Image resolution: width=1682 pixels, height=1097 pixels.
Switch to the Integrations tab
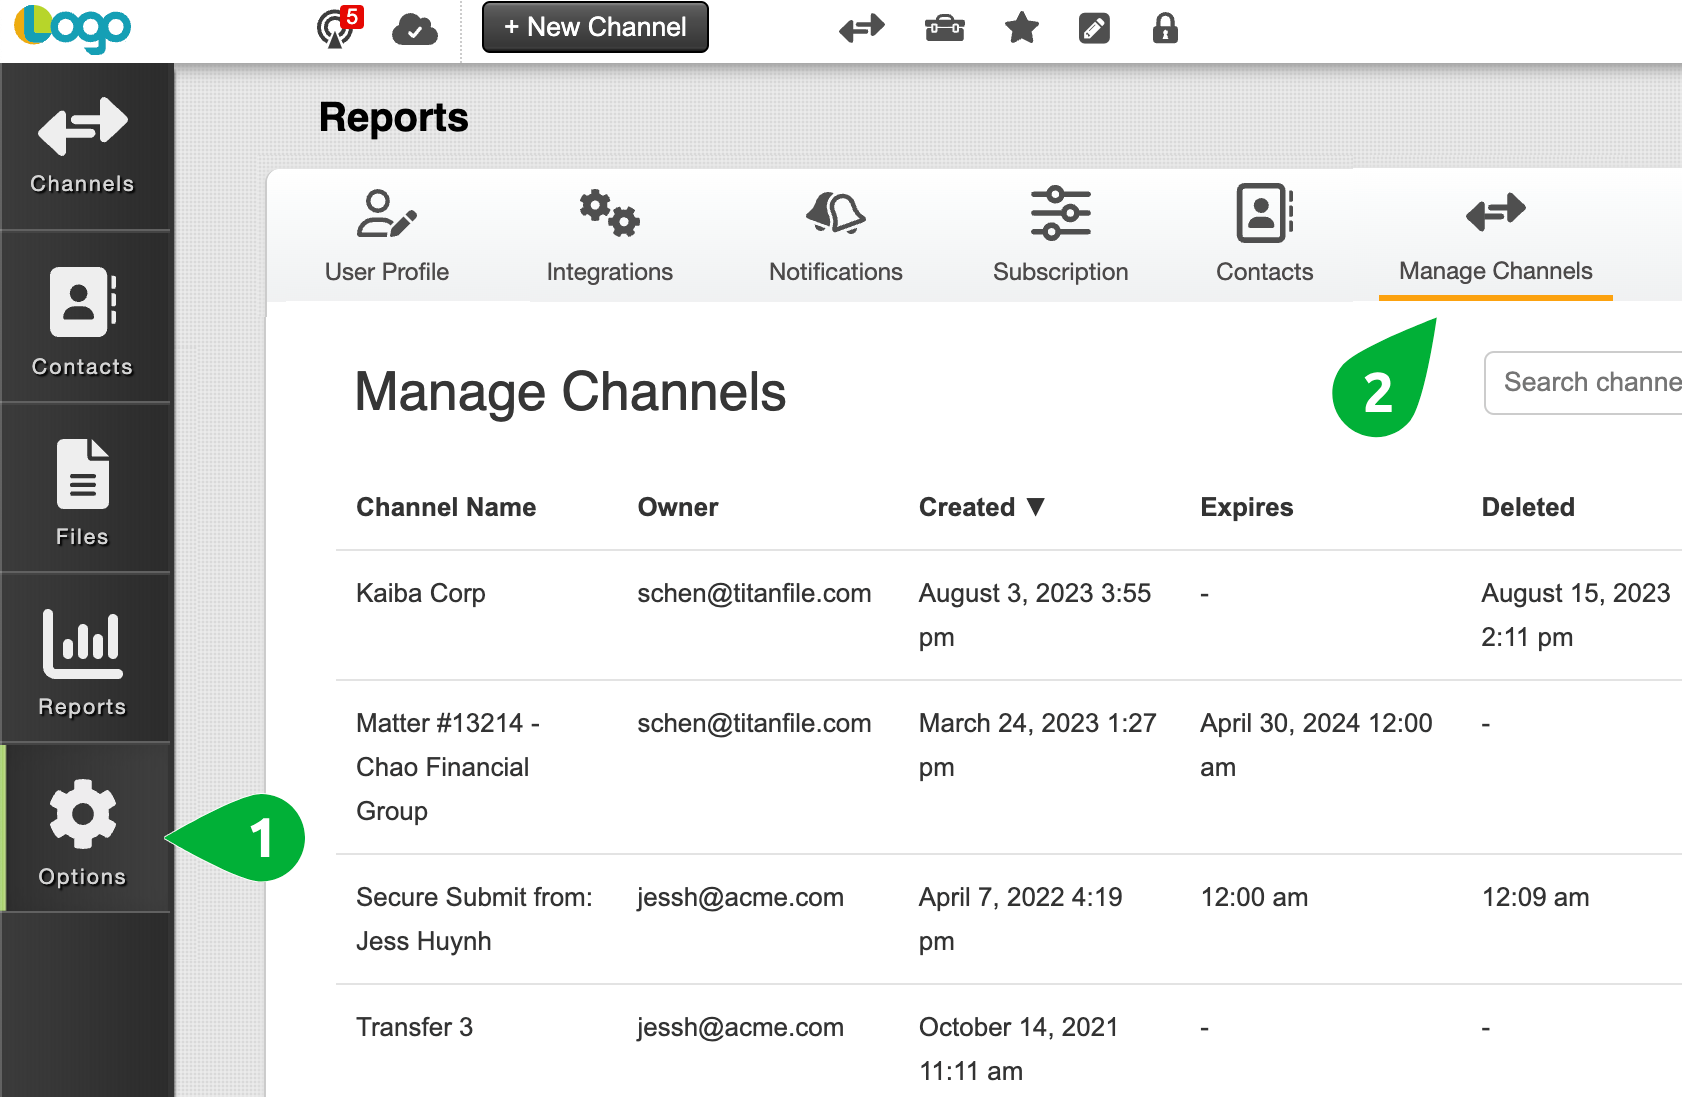609,235
